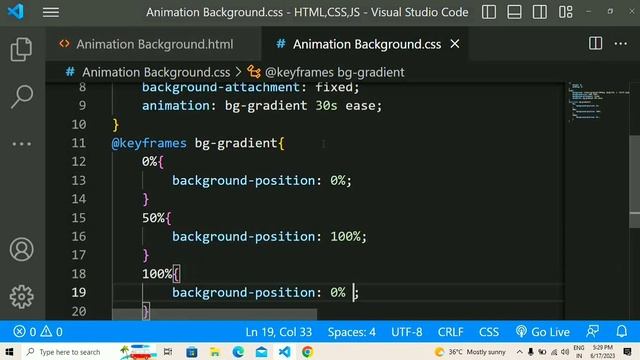
Task: Open volume control in system tray
Action: 565,352
